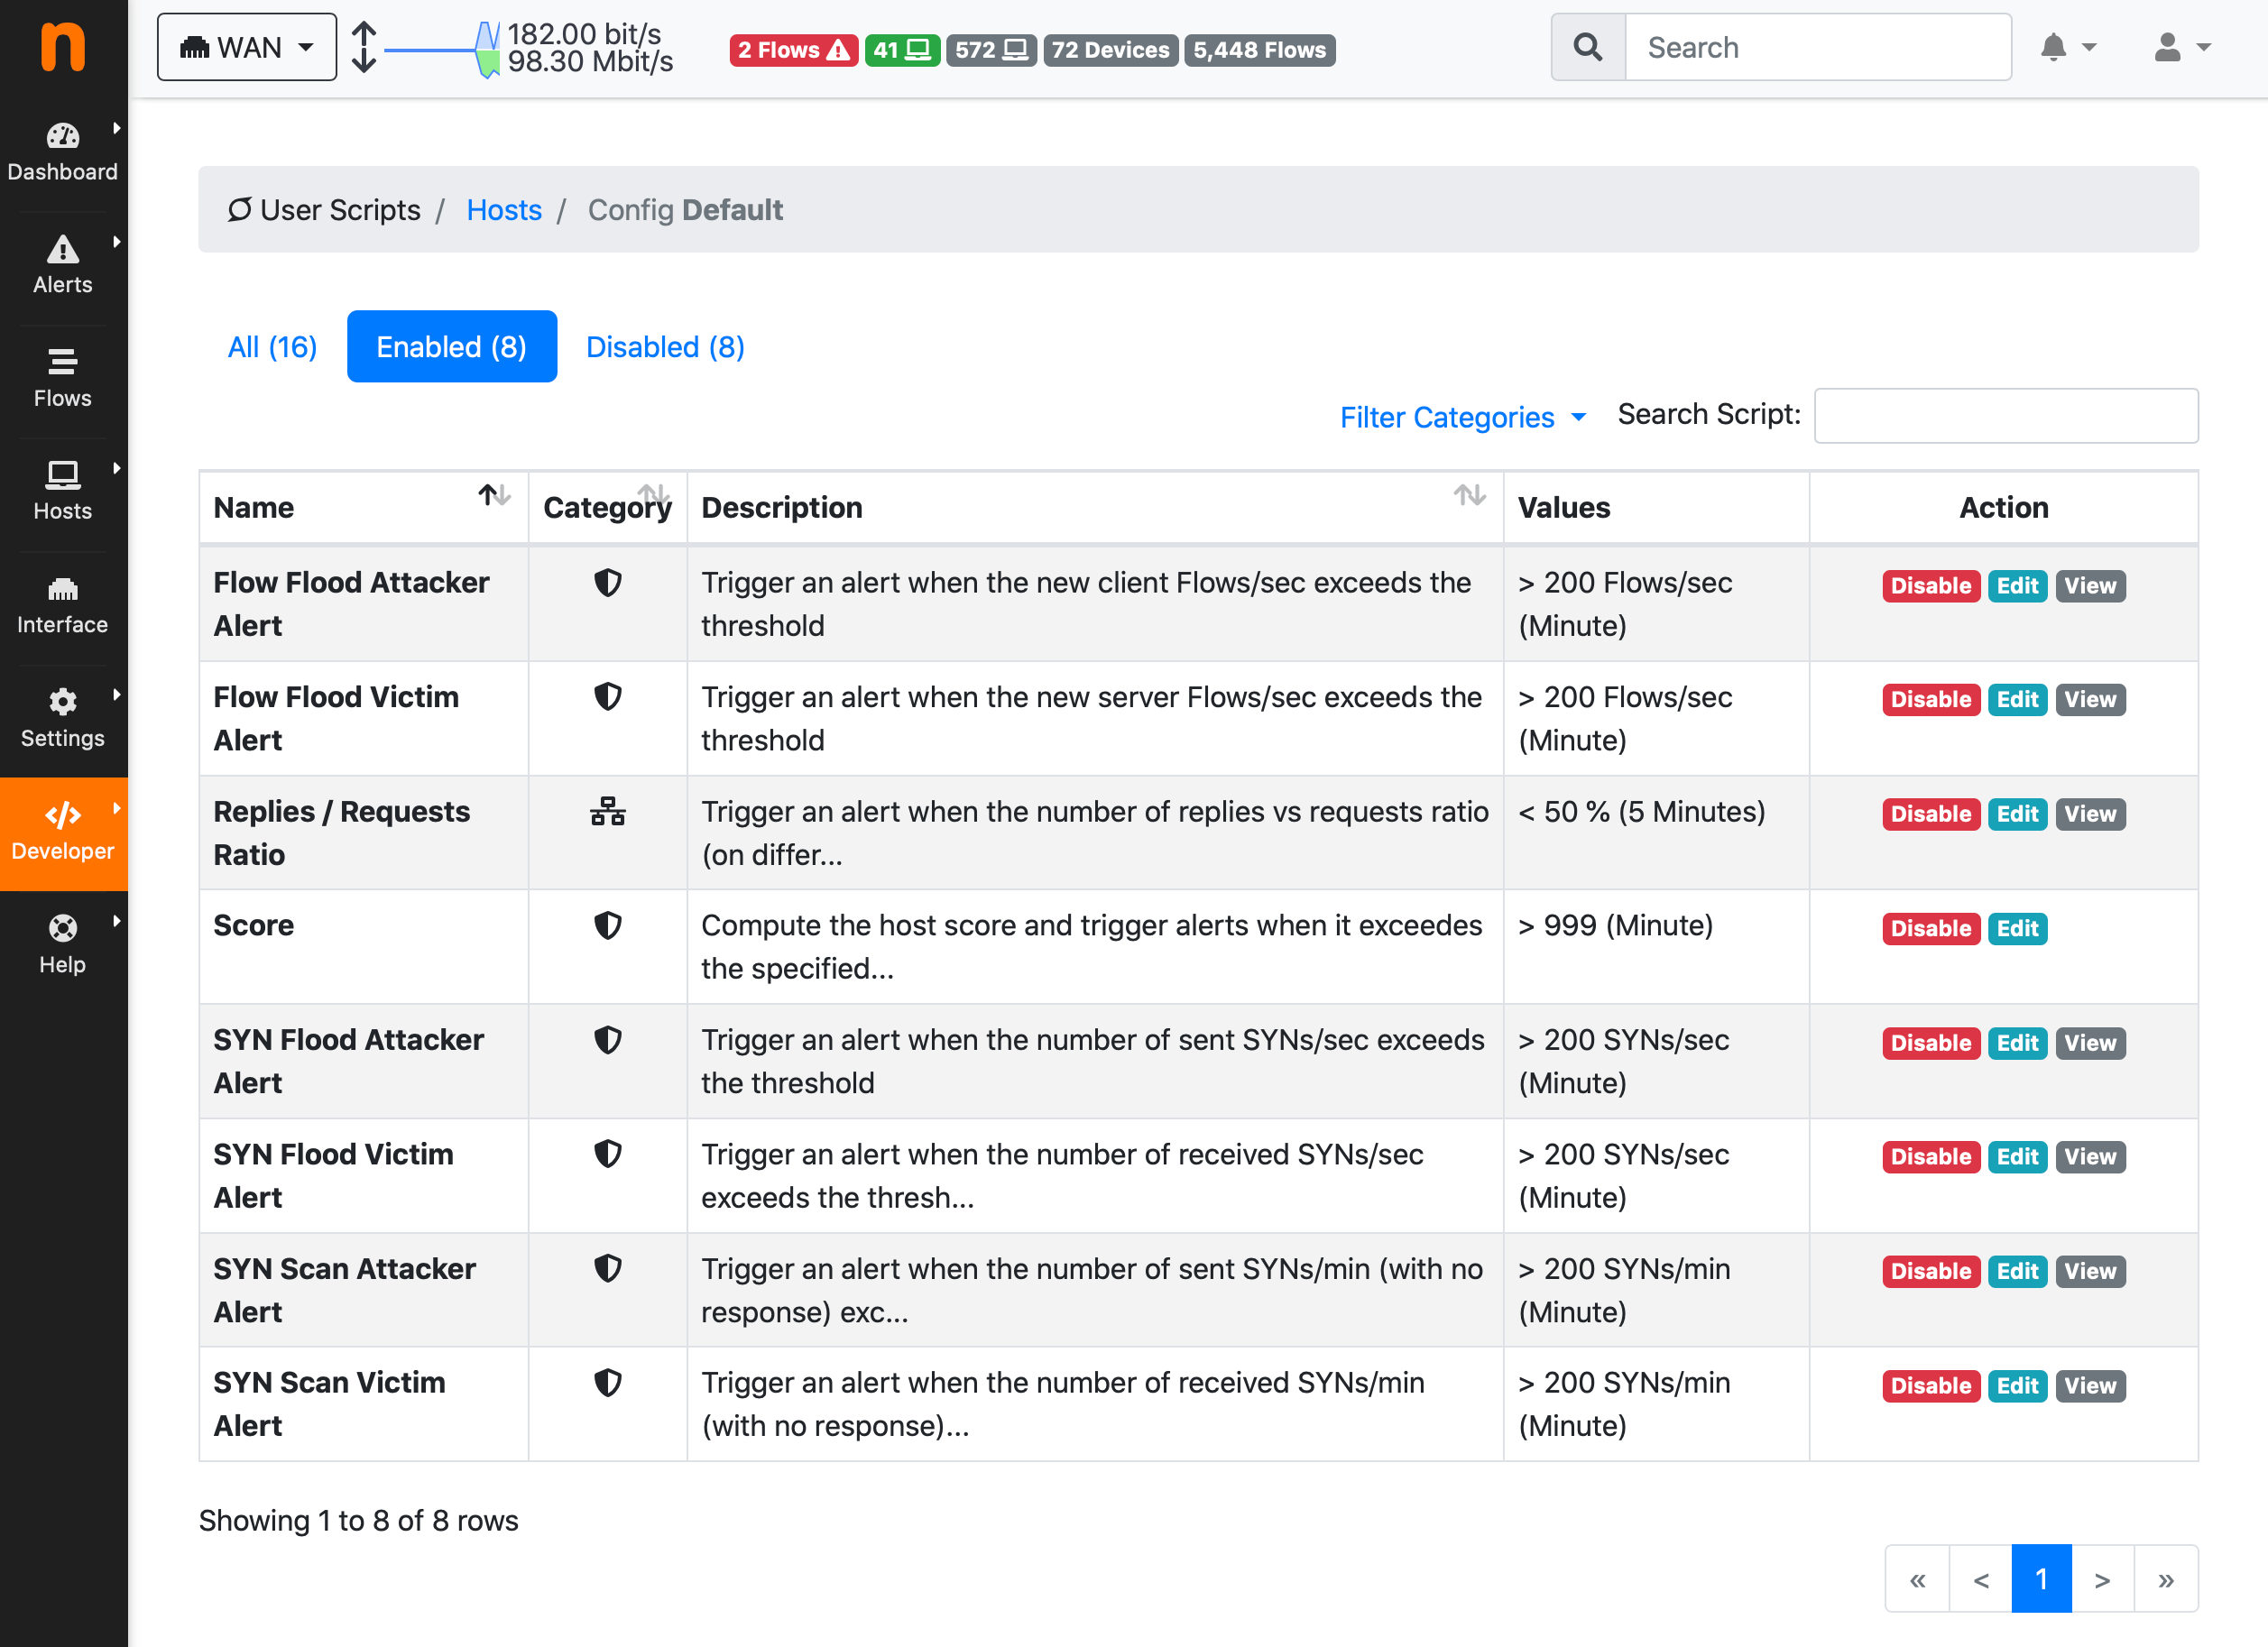Screen dimensions: 2268x1647
Task: Click the Help lifebuoy icon
Action: (x=62, y=929)
